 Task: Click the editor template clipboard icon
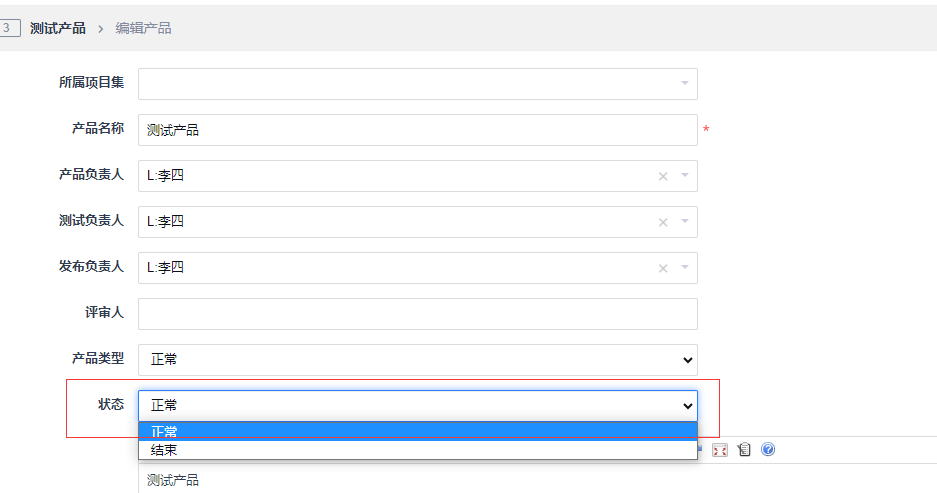(744, 449)
